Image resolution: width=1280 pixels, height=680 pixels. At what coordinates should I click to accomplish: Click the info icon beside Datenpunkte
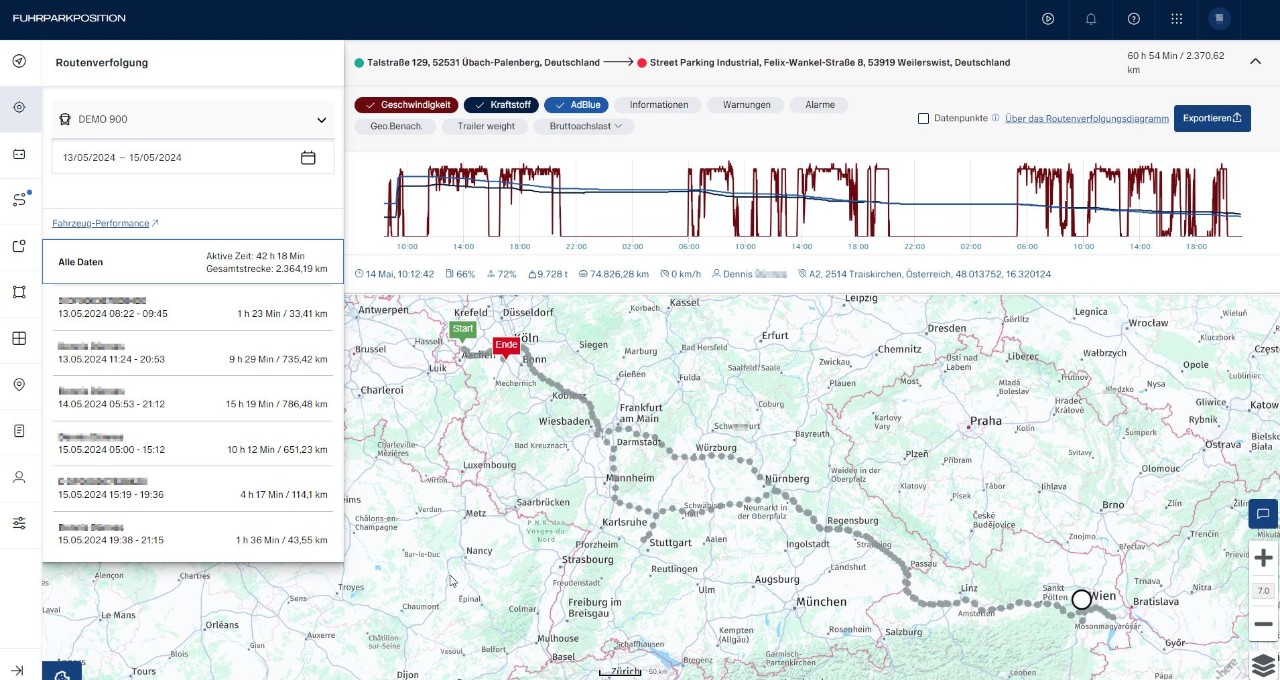point(995,118)
